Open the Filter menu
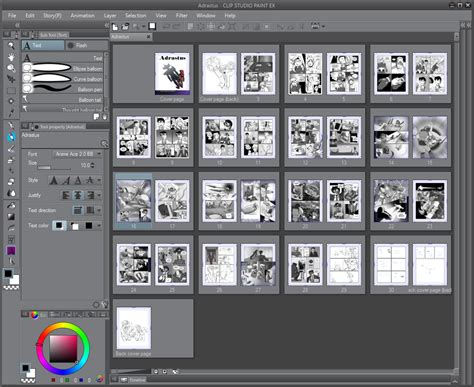The width and height of the screenshot is (474, 387). tap(181, 15)
